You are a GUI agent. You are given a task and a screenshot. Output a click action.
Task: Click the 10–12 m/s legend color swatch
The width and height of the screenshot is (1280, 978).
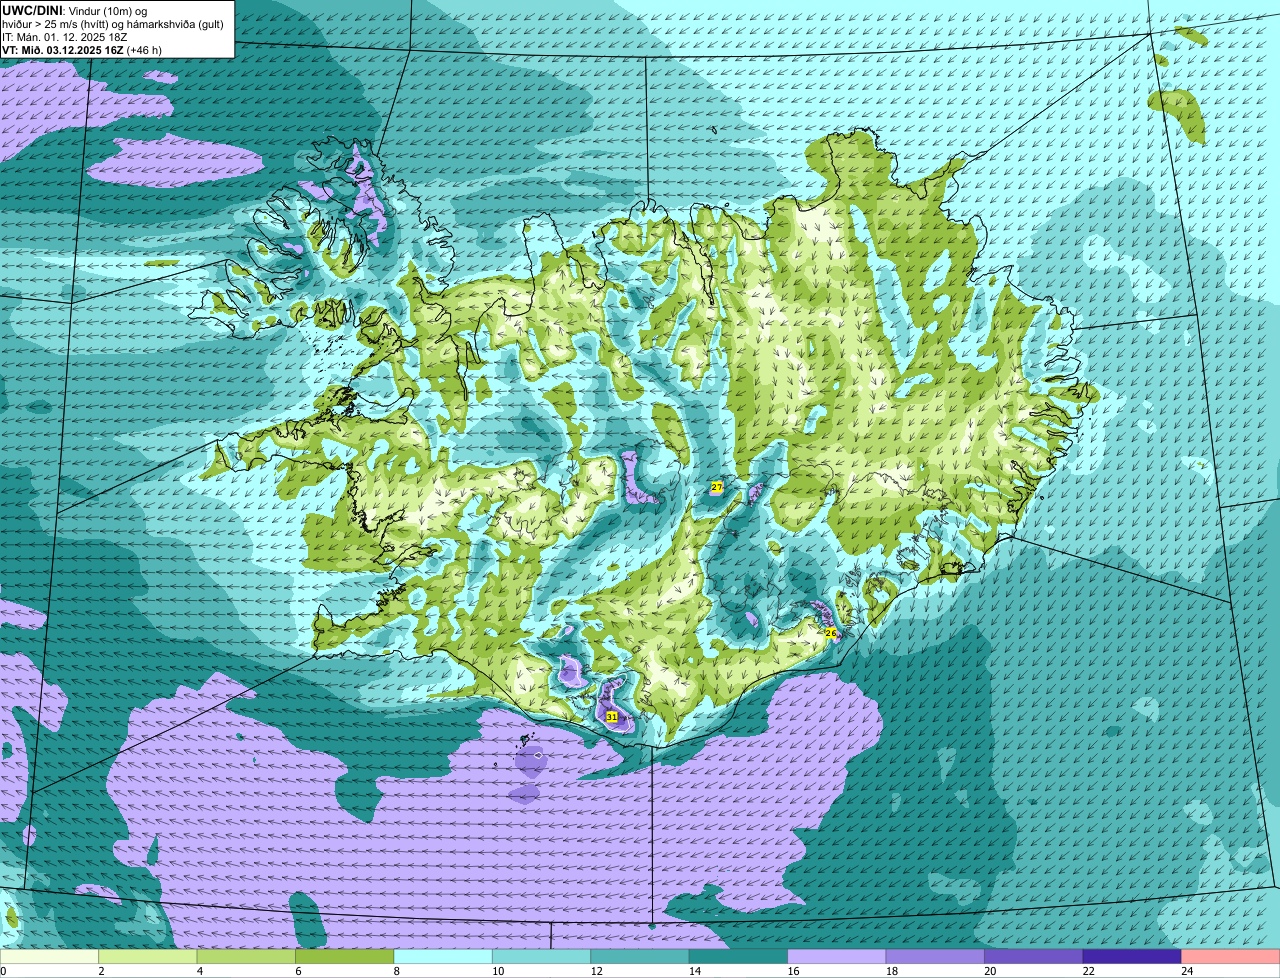(542, 957)
